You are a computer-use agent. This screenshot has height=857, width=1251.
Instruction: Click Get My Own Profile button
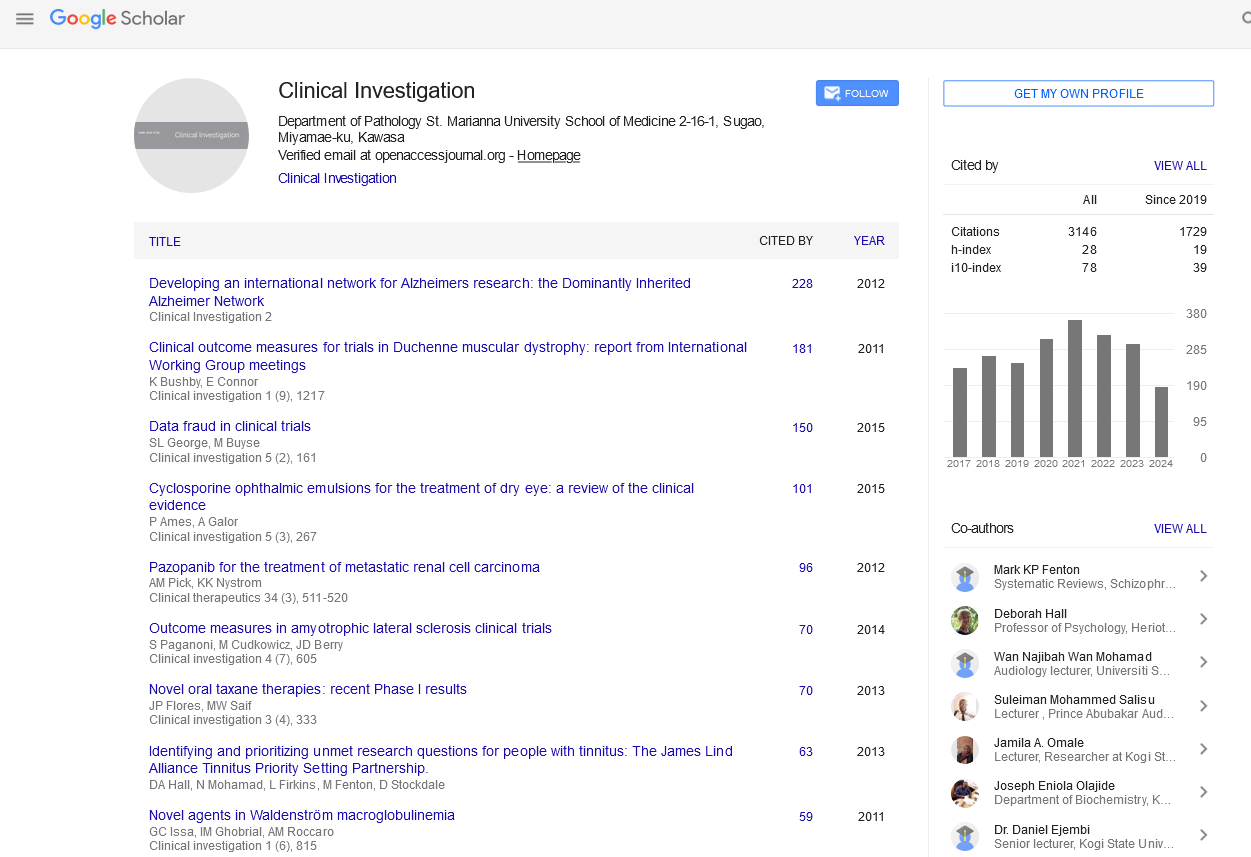[1078, 93]
